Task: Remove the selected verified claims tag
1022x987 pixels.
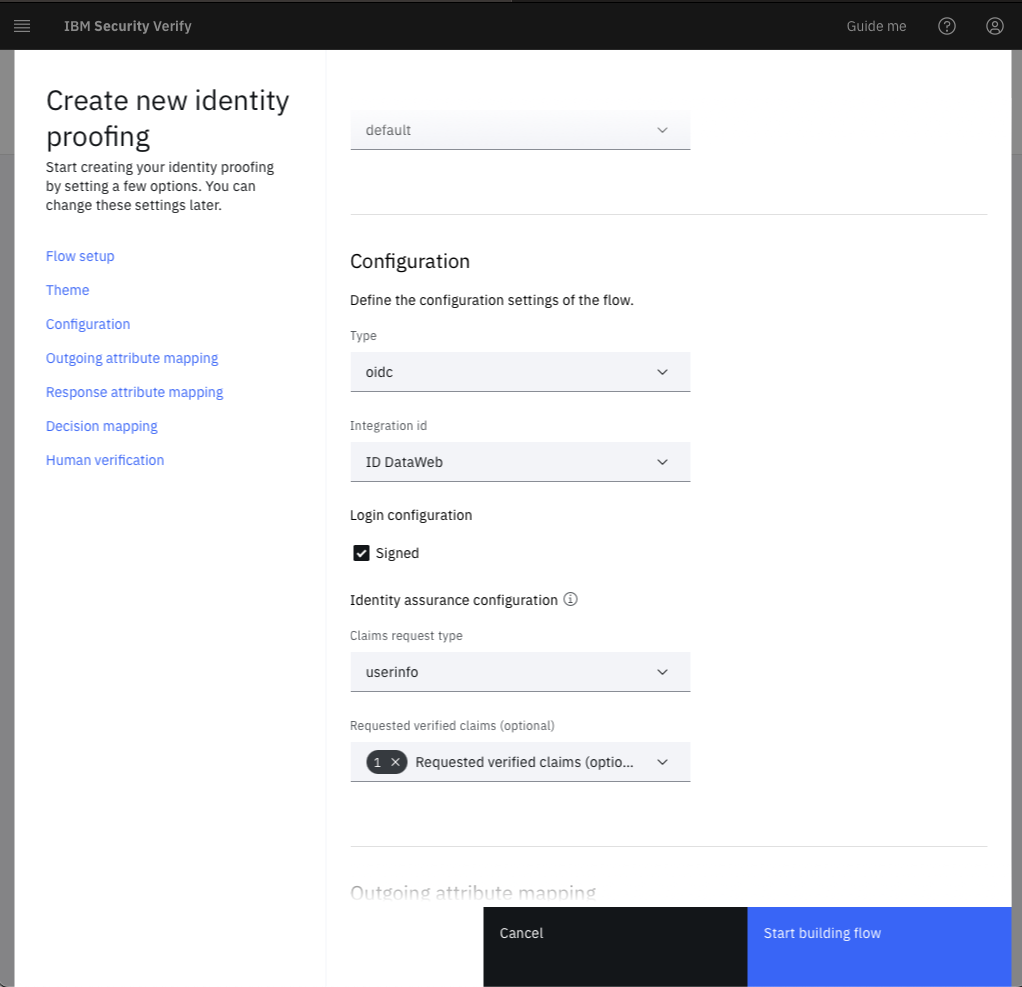Action: (x=396, y=762)
